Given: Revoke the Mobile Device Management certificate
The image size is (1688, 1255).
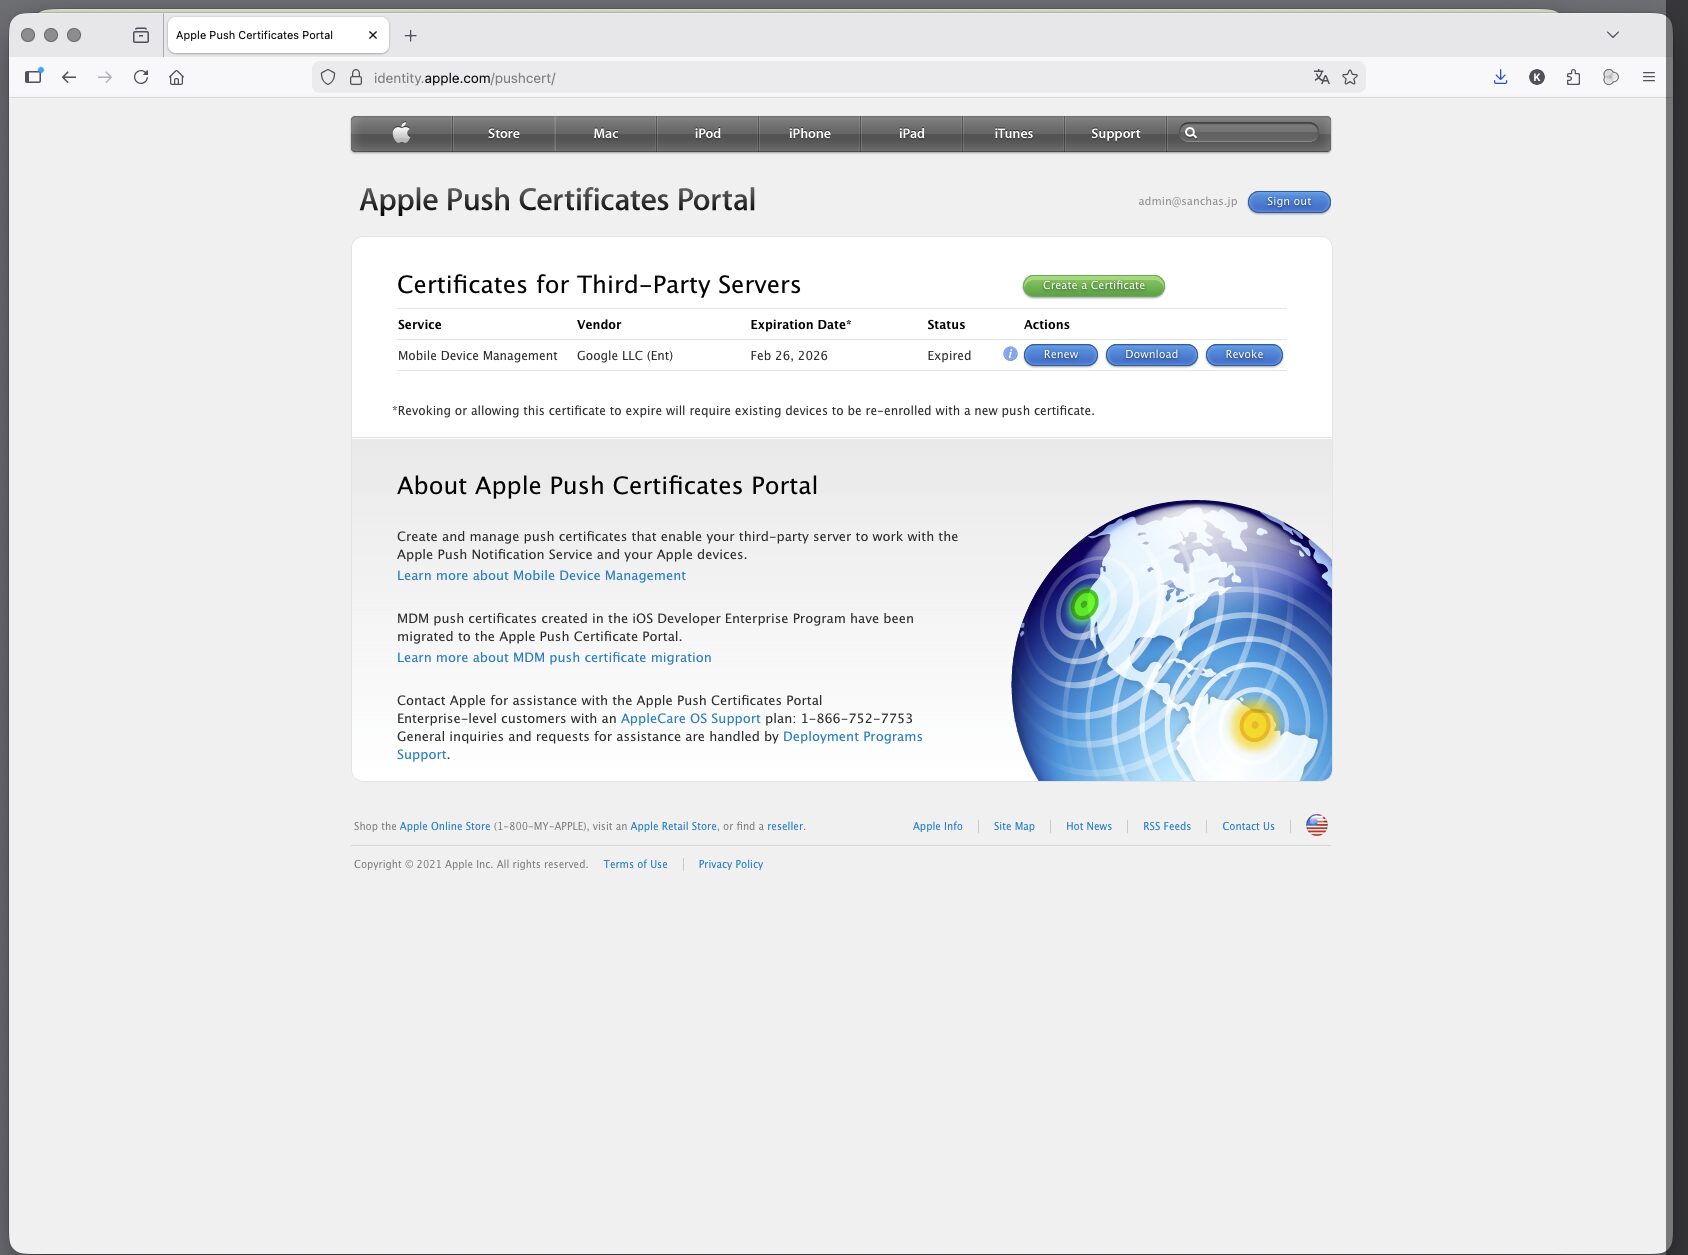Looking at the screenshot, I should click(1243, 355).
